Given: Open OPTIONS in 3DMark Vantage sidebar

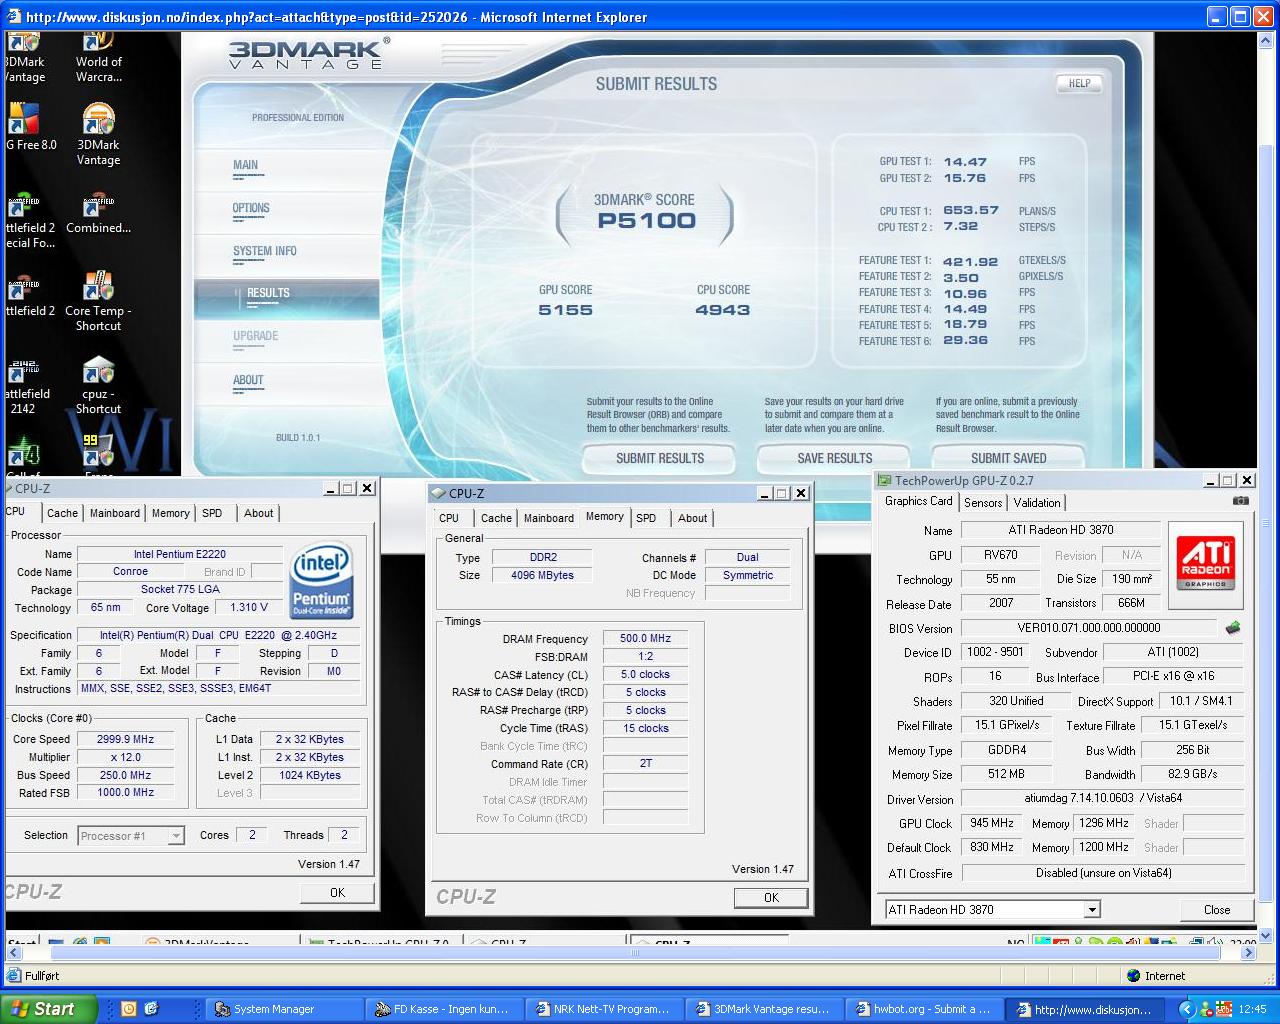Looking at the screenshot, I should click(251, 208).
